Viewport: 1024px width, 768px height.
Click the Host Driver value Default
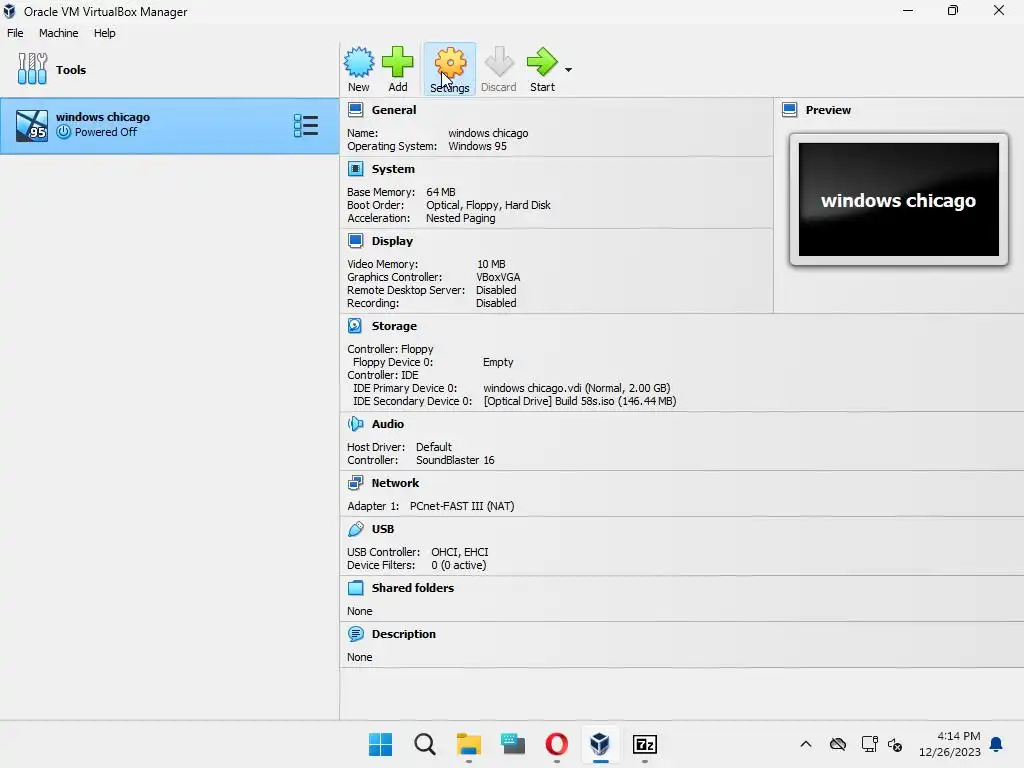434,447
